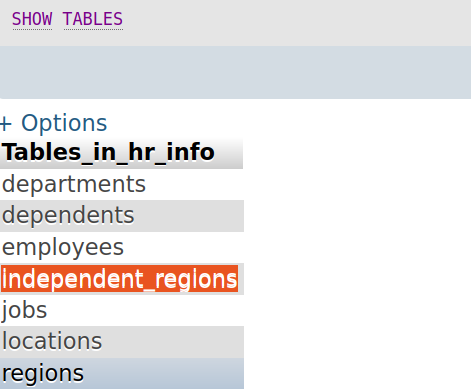Click the blank space between SHOW and TABLES
The image size is (472, 392).
pyautogui.click(x=58, y=19)
